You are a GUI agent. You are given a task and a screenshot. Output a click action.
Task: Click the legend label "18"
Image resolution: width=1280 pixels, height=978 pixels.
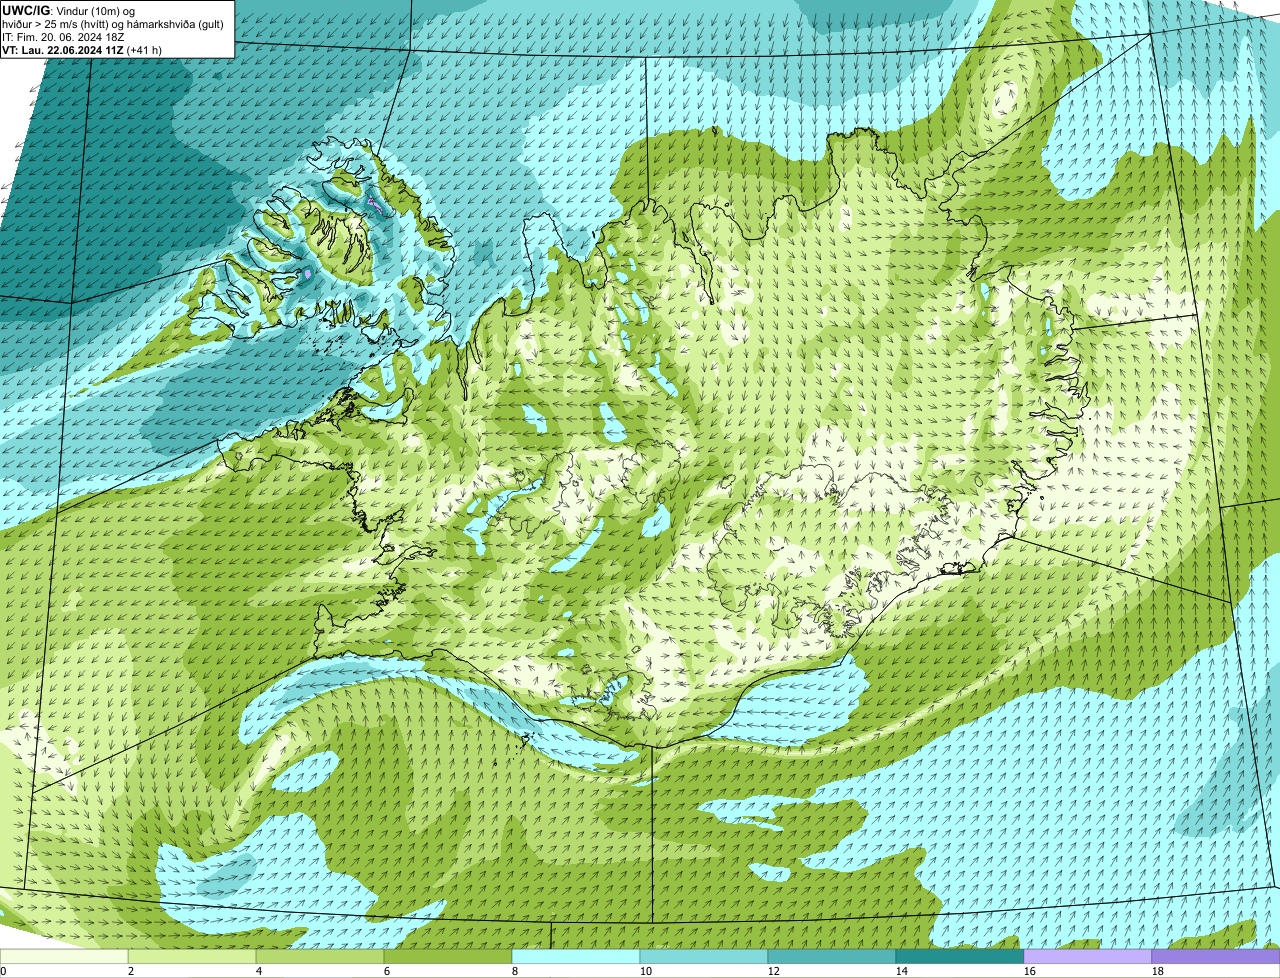click(1158, 971)
